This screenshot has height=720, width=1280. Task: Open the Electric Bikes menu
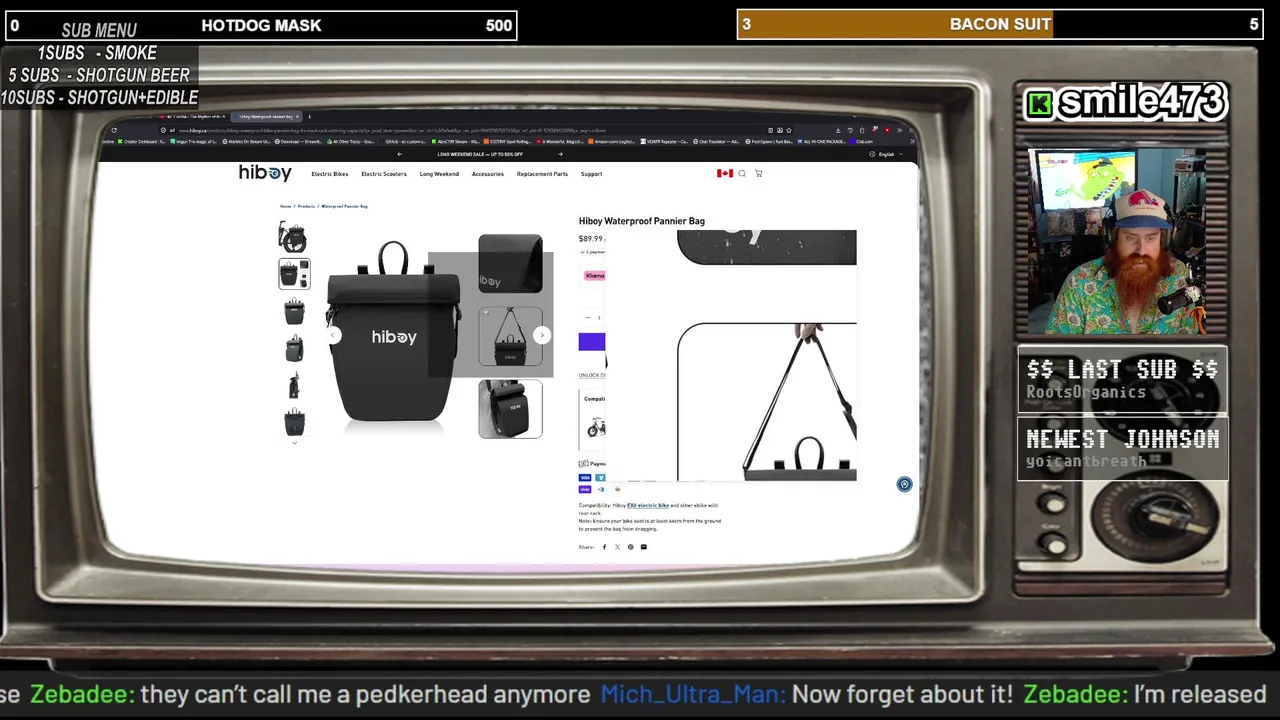pyautogui.click(x=330, y=174)
